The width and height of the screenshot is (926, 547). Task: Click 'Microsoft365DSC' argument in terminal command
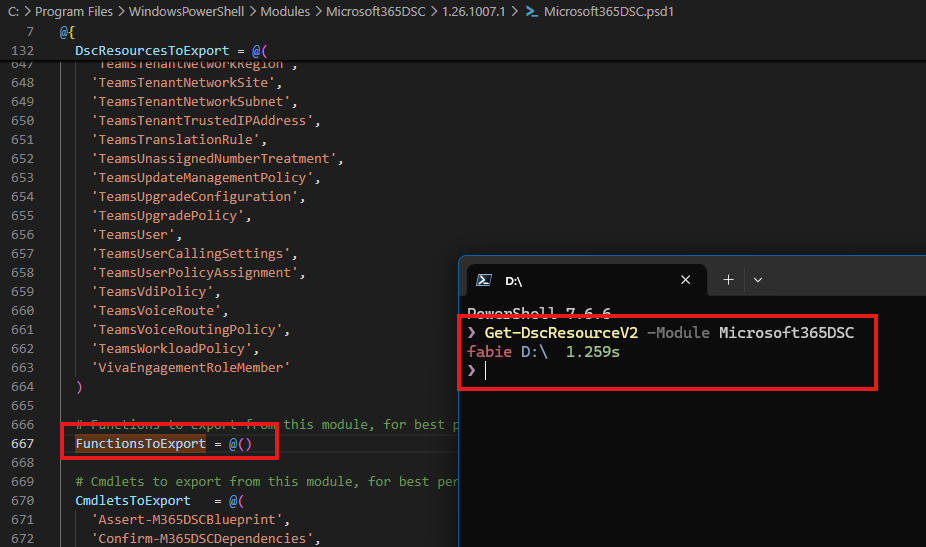[x=786, y=333]
